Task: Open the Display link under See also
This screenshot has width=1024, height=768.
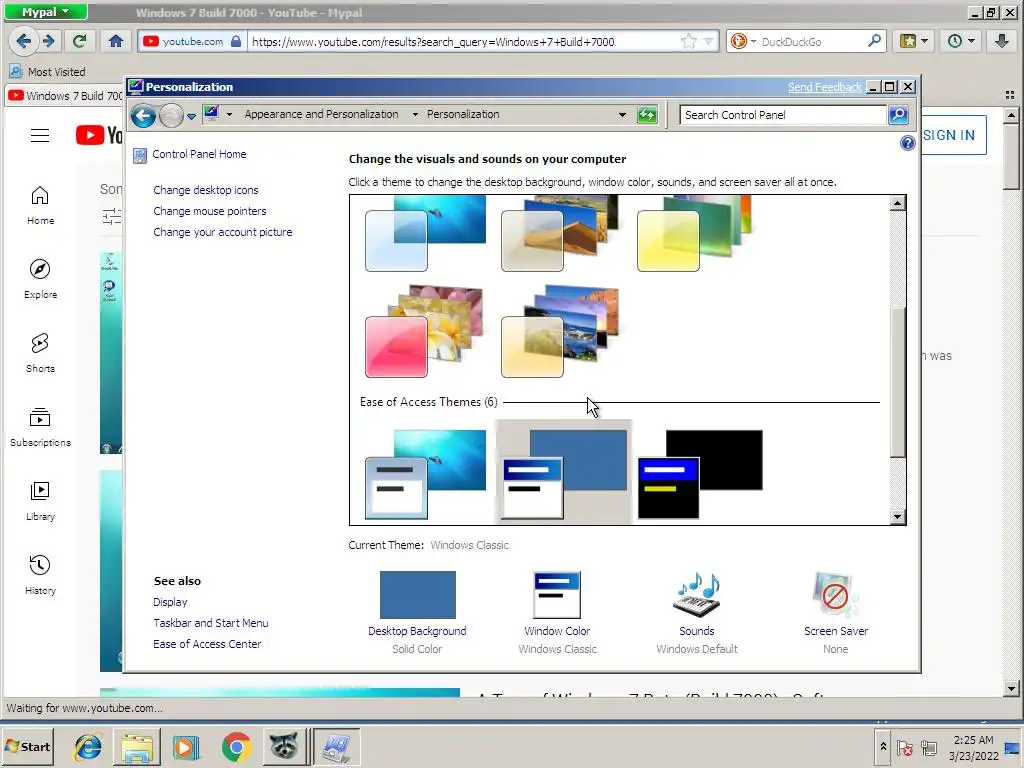Action: [x=170, y=602]
